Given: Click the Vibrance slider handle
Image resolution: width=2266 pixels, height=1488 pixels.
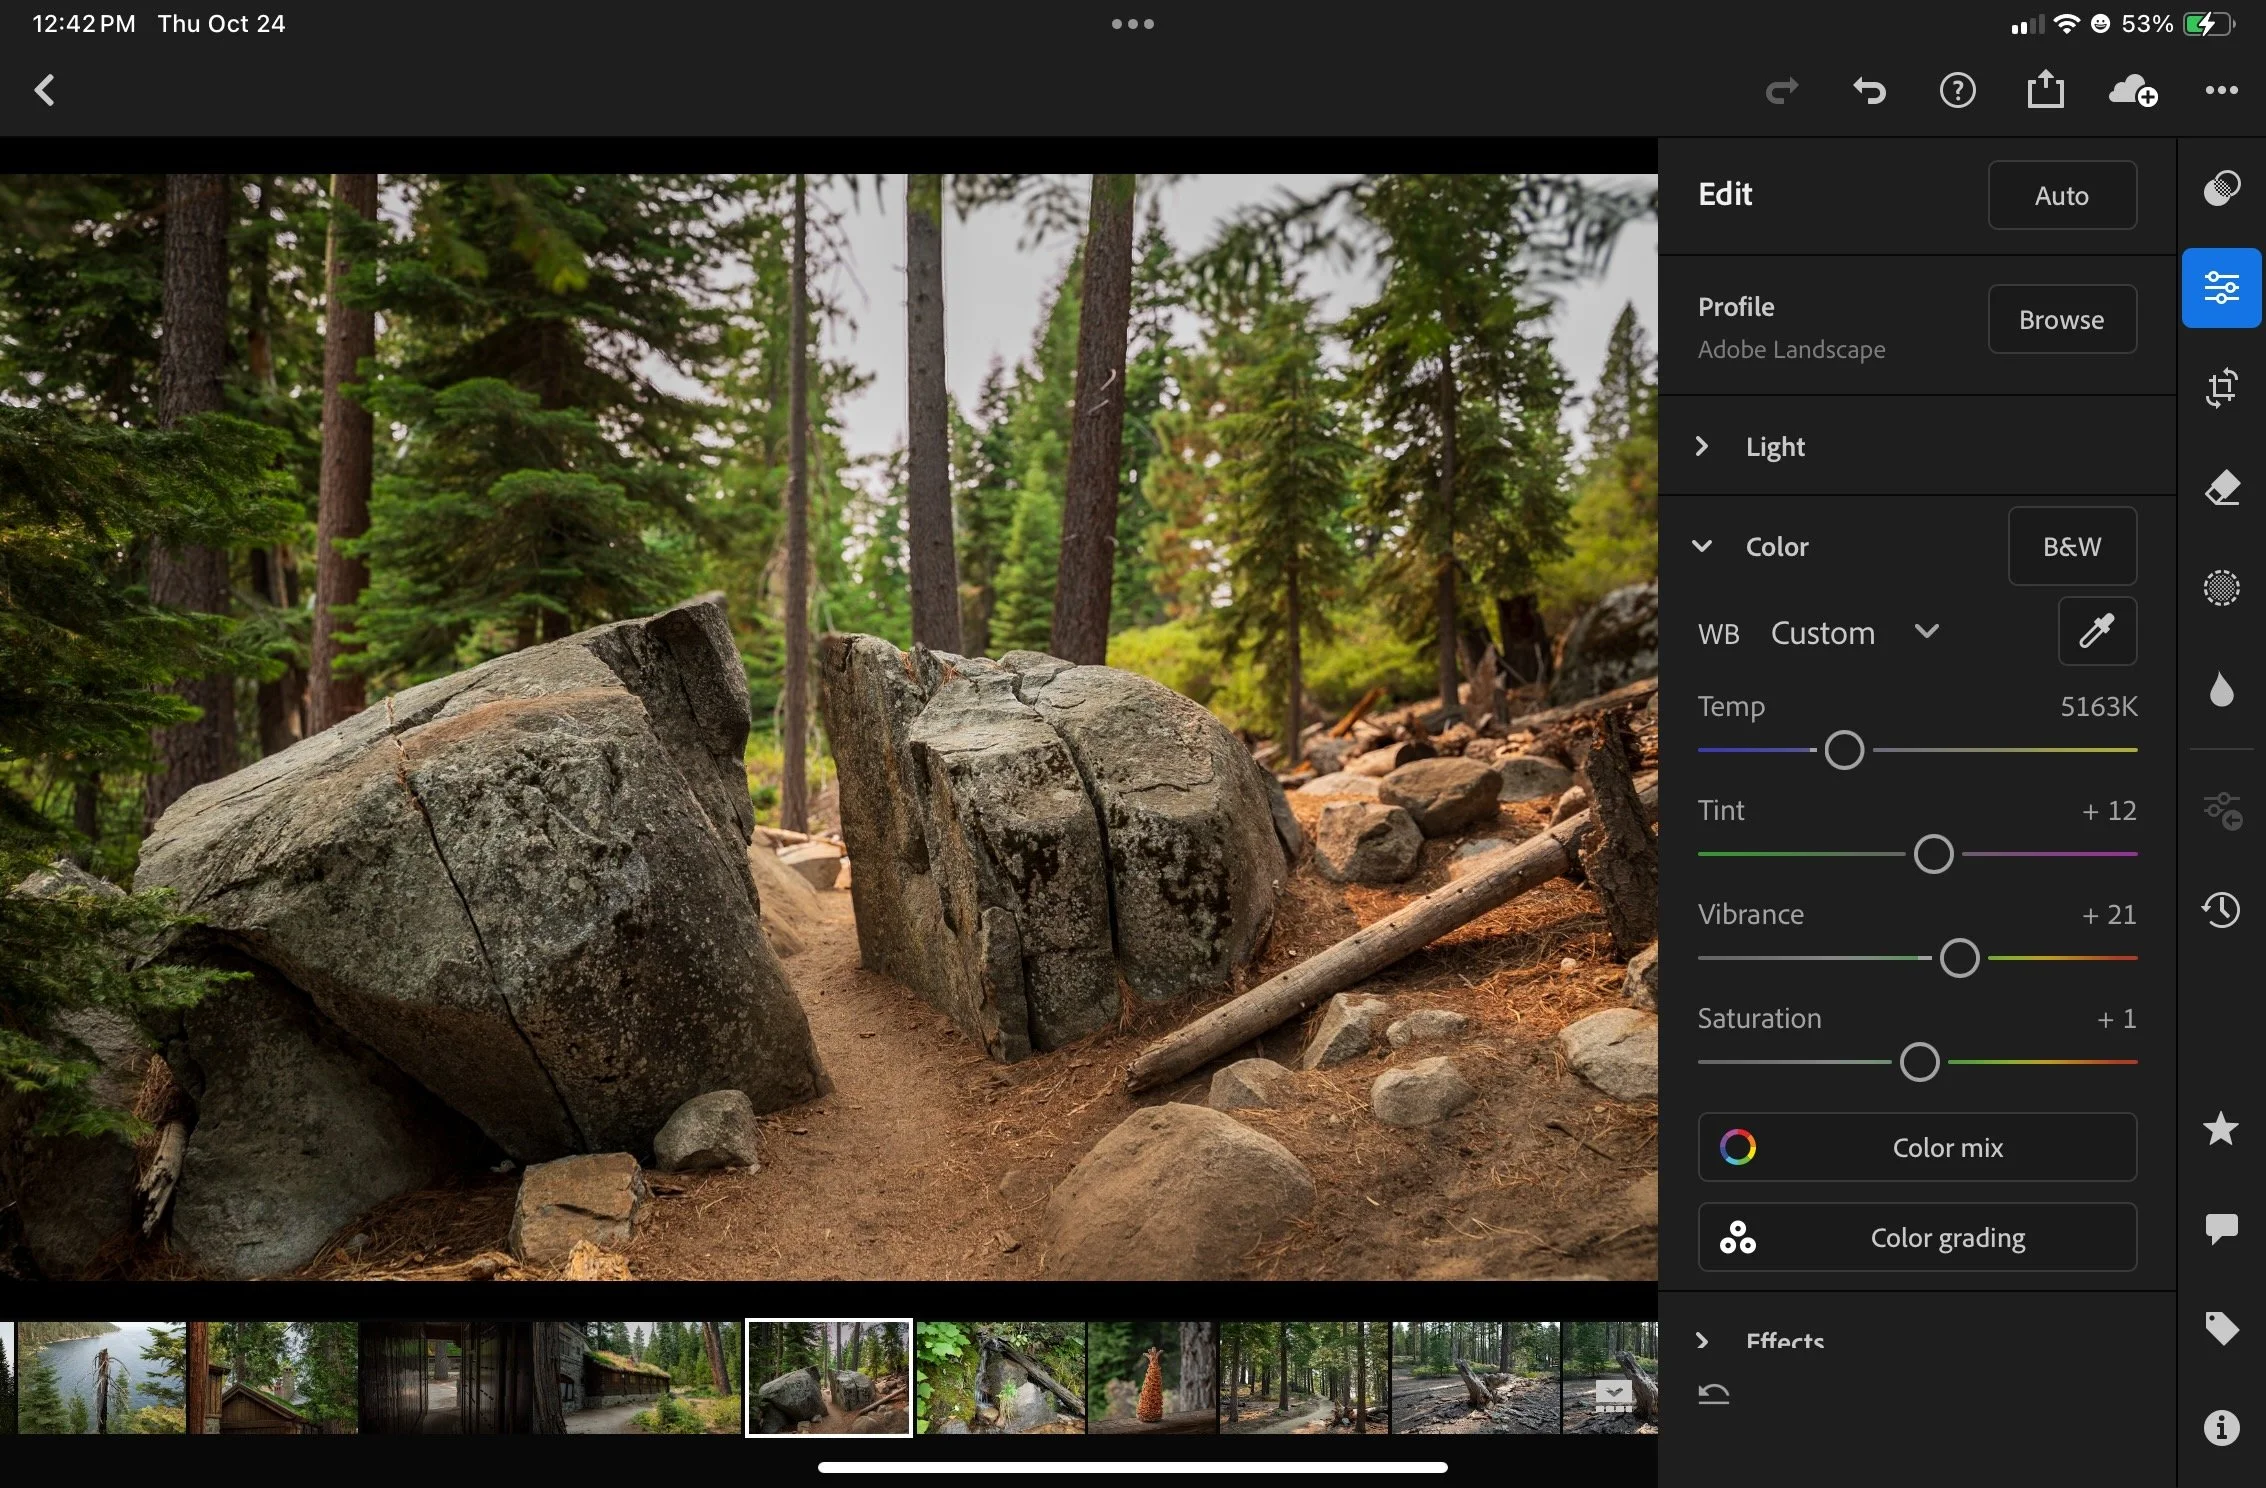Looking at the screenshot, I should pyautogui.click(x=1958, y=958).
